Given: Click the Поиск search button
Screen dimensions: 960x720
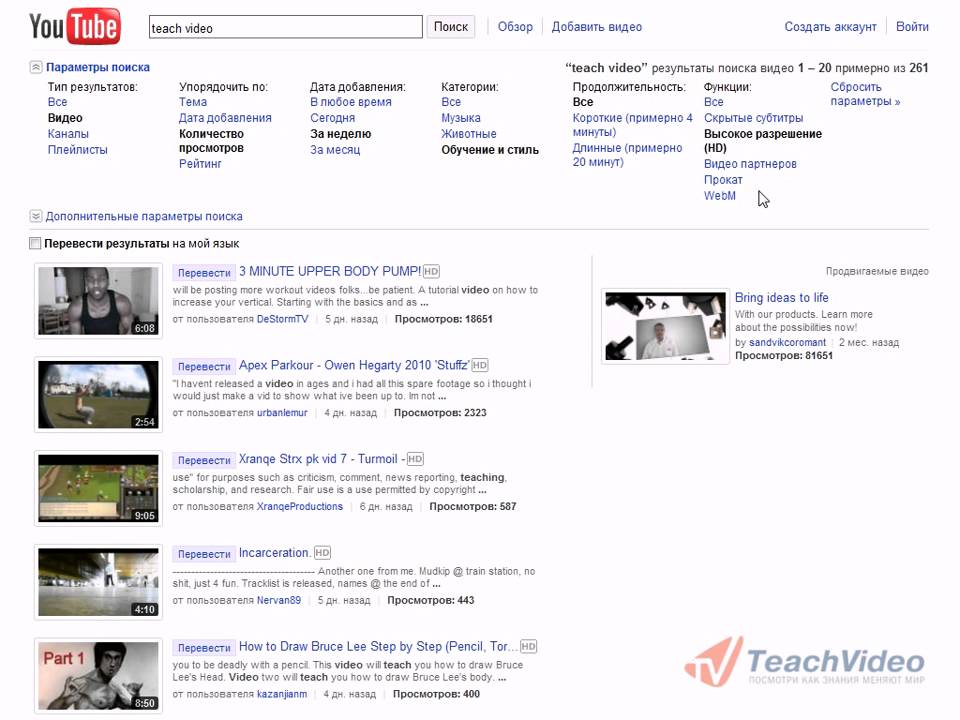Looking at the screenshot, I should pyautogui.click(x=451, y=27).
